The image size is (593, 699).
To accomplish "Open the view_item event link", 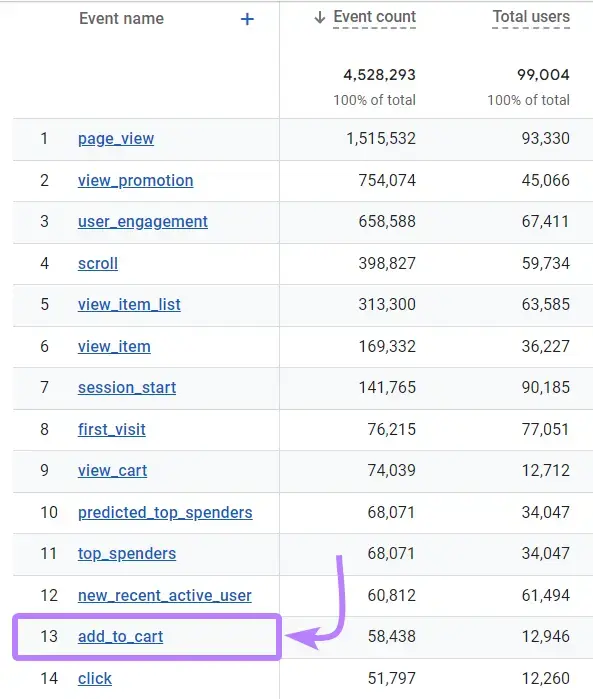I will point(114,346).
